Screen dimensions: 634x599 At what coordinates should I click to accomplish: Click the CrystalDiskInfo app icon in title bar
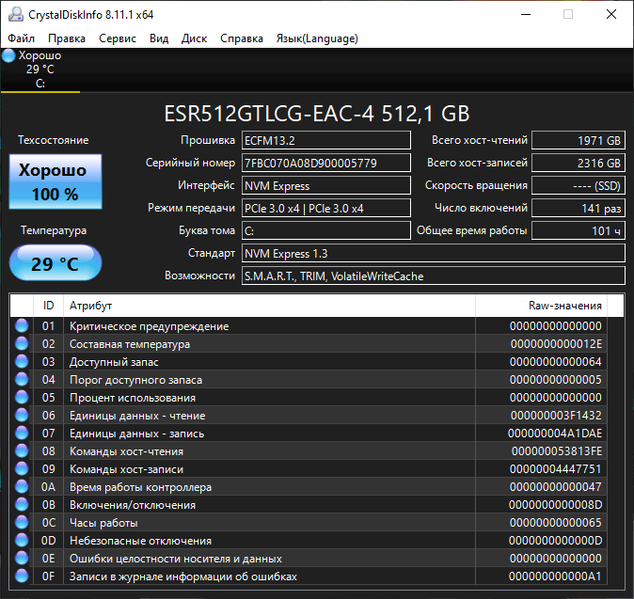coord(14,15)
